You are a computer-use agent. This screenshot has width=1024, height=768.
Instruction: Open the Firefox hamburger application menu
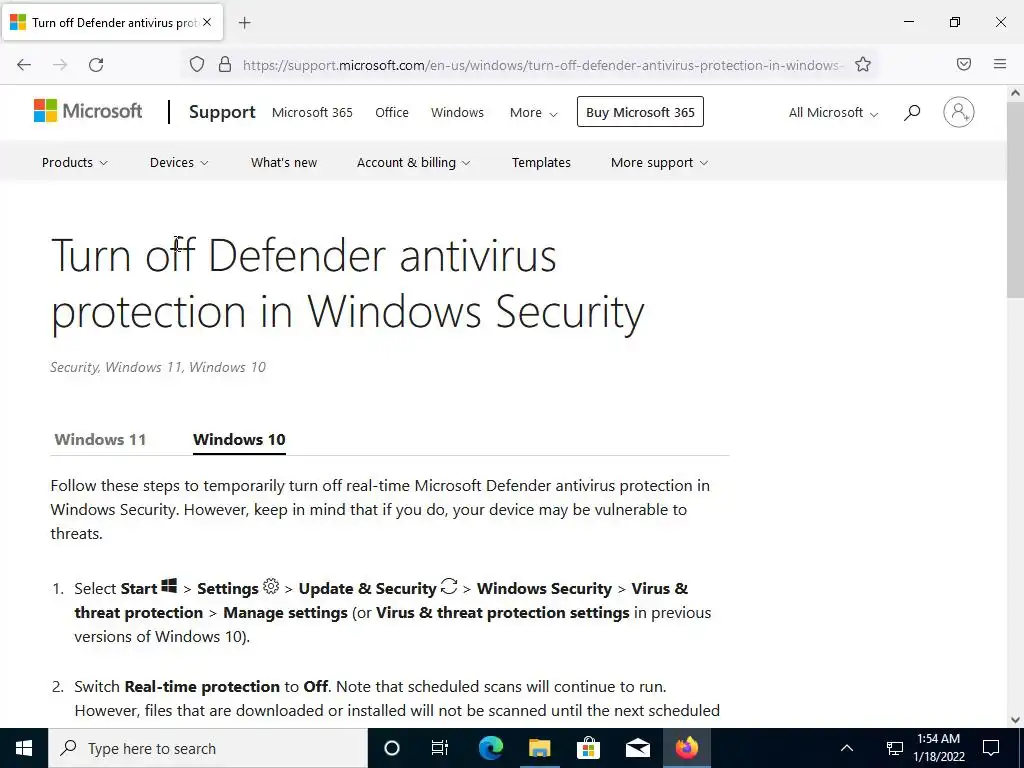pos(999,64)
